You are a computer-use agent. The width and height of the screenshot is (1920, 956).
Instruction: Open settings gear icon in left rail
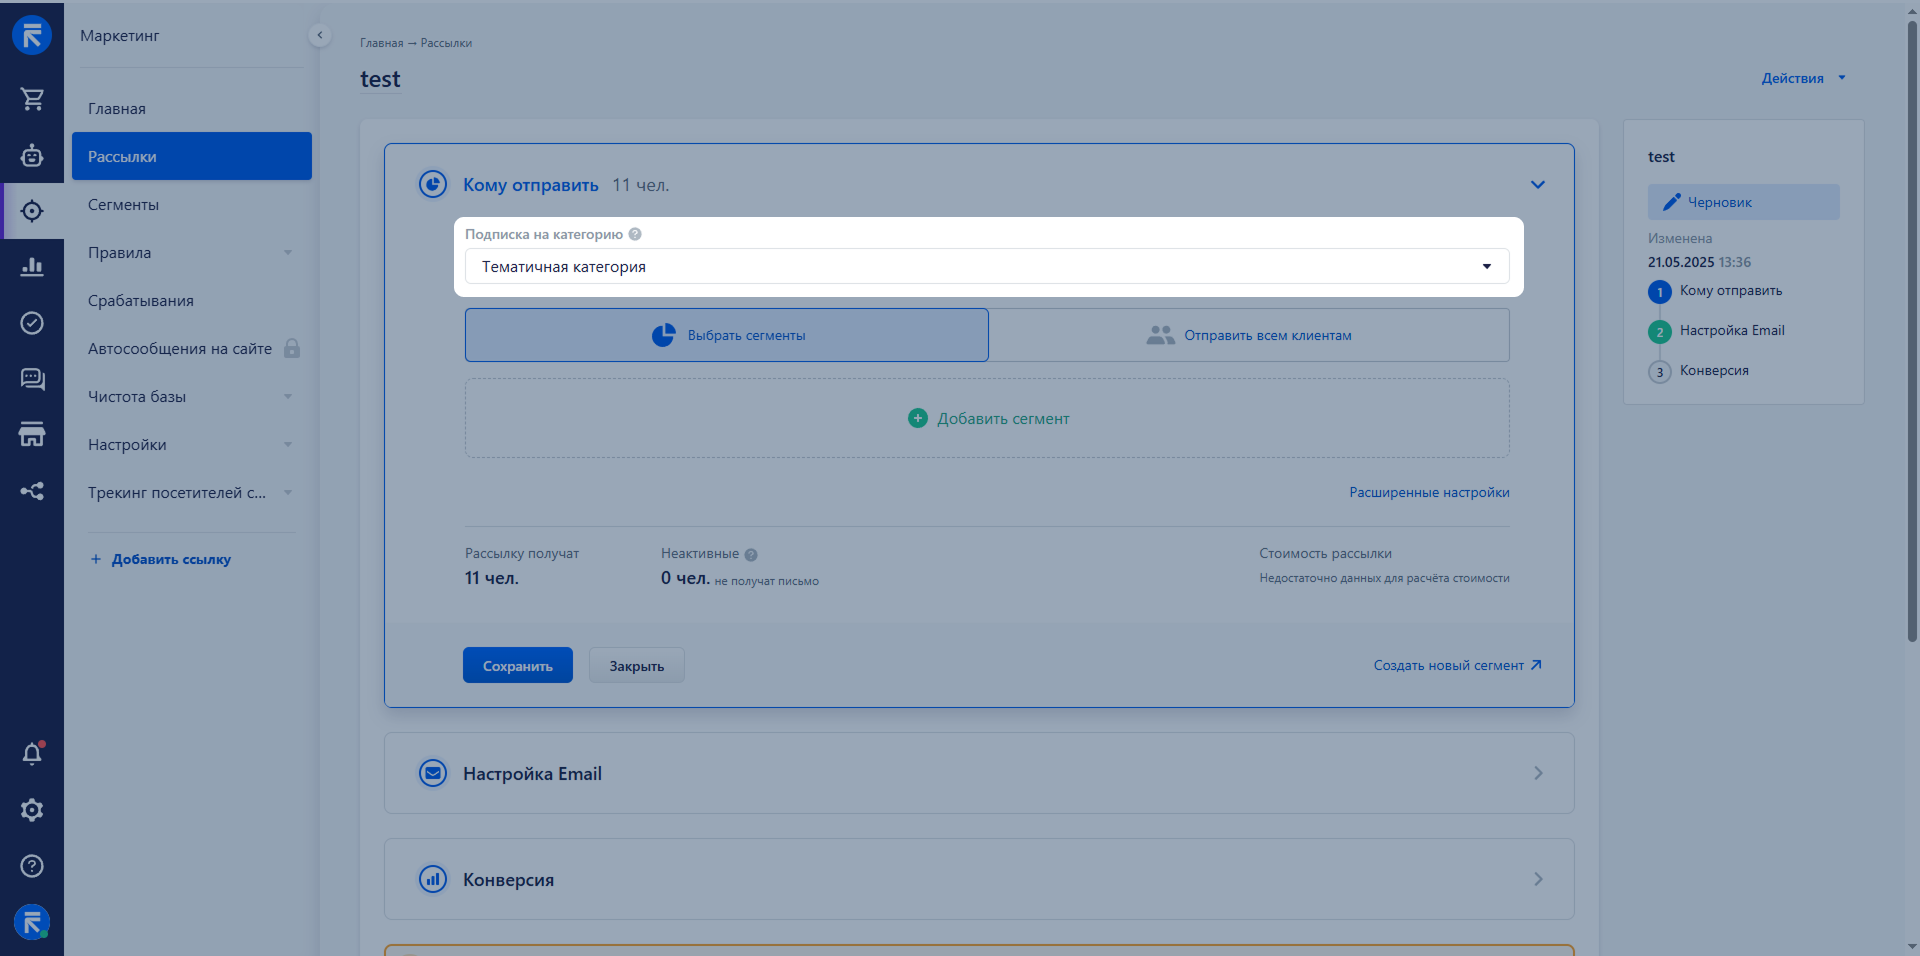tap(32, 810)
